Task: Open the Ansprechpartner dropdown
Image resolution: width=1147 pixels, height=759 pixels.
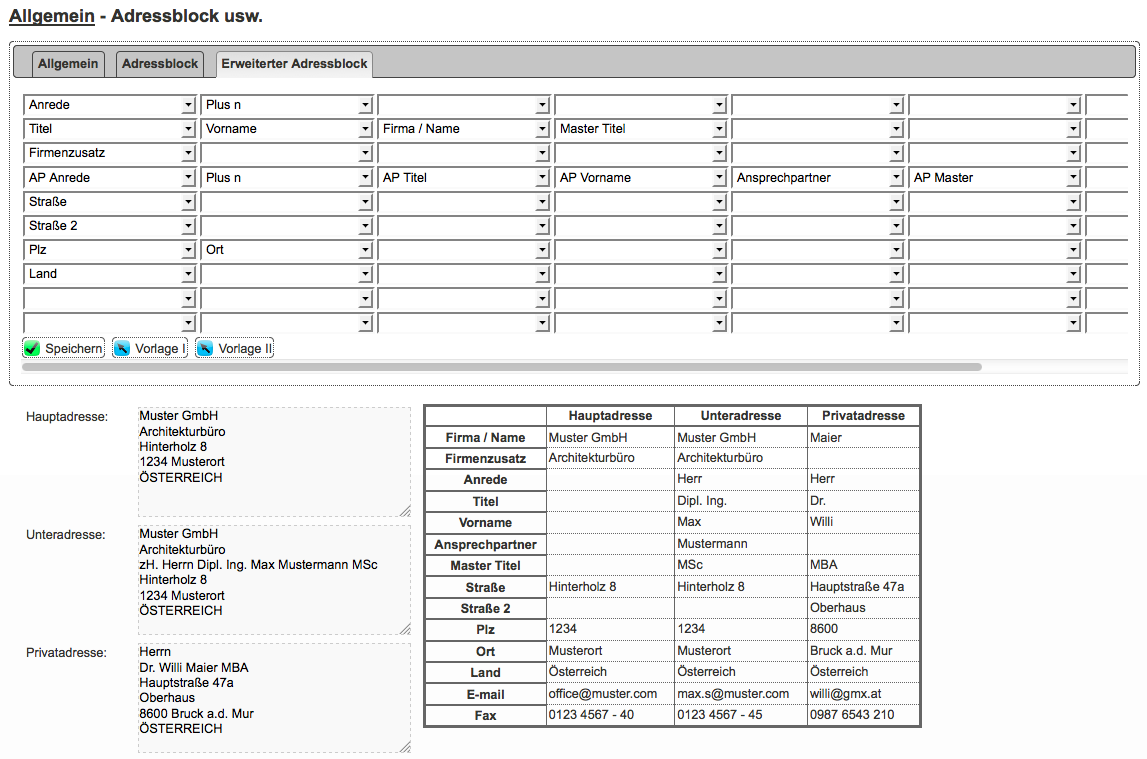Action: coord(818,178)
